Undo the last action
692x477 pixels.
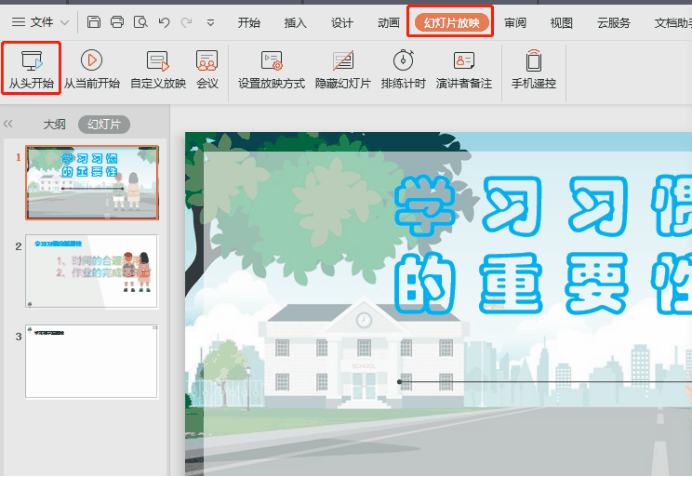coord(164,23)
